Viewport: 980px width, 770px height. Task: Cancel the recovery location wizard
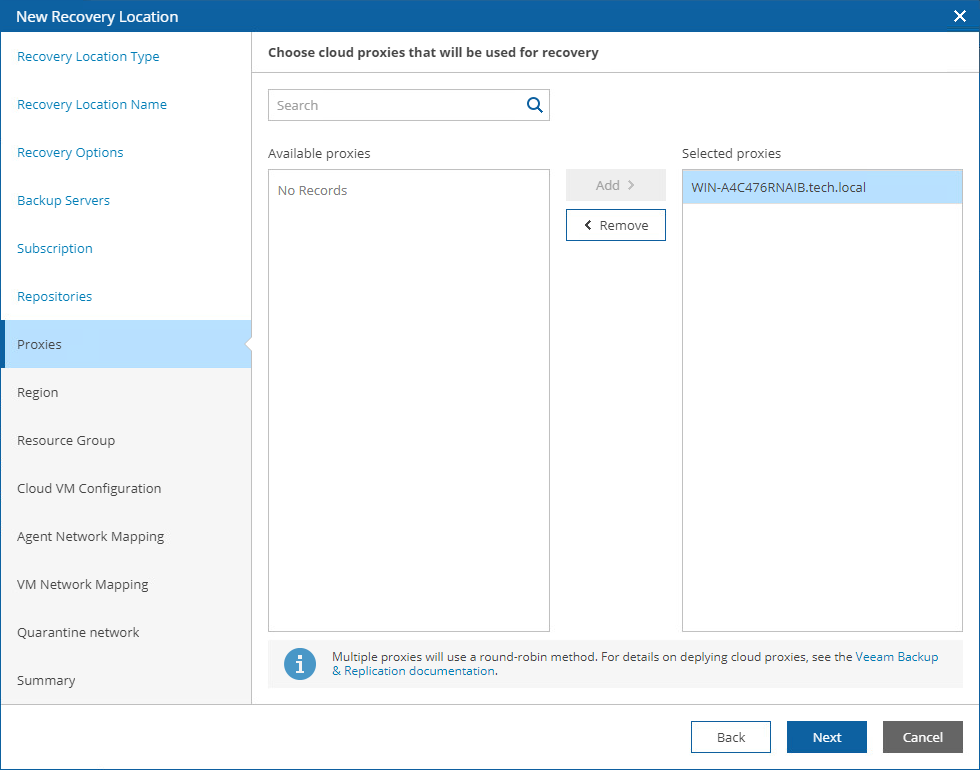pos(922,737)
